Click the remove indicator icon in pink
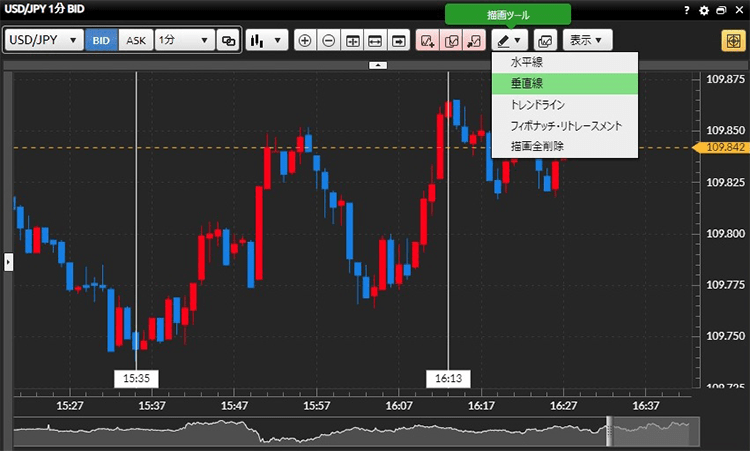Viewport: 750px width, 451px height. click(474, 41)
